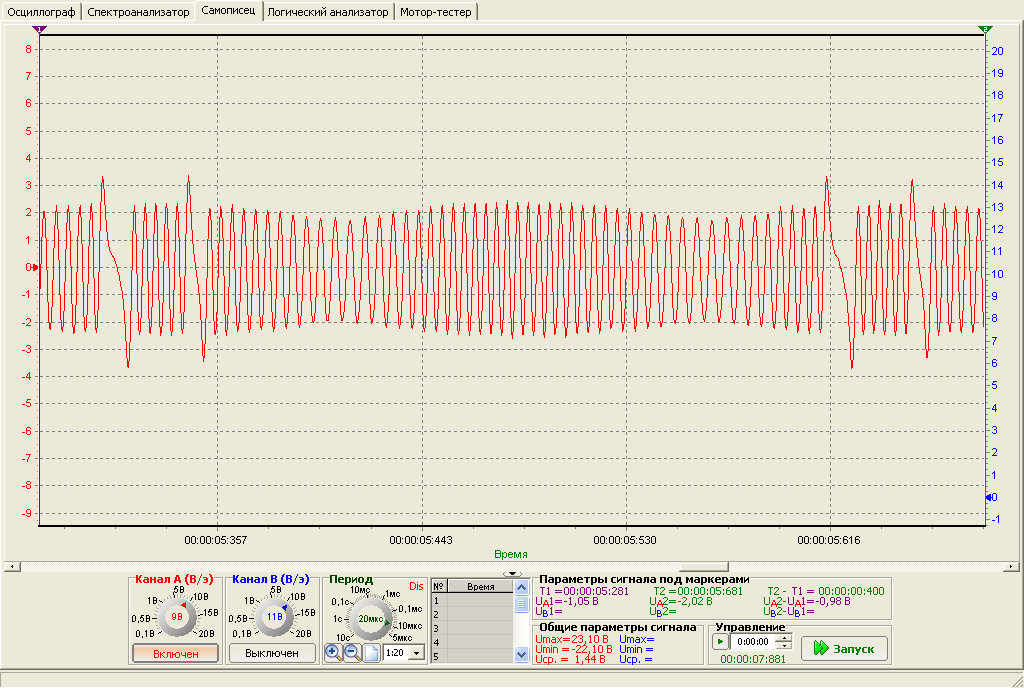Toggle the Канал A 'Включен' button
The height and width of the screenshot is (688, 1024).
(175, 653)
